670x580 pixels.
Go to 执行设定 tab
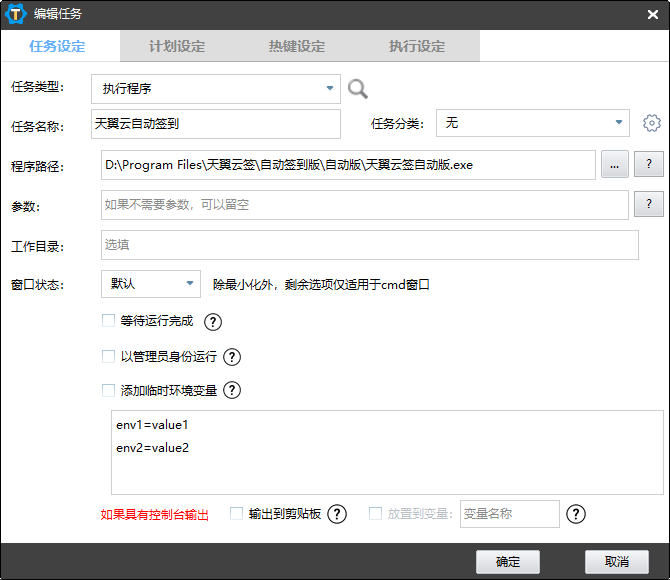417,46
